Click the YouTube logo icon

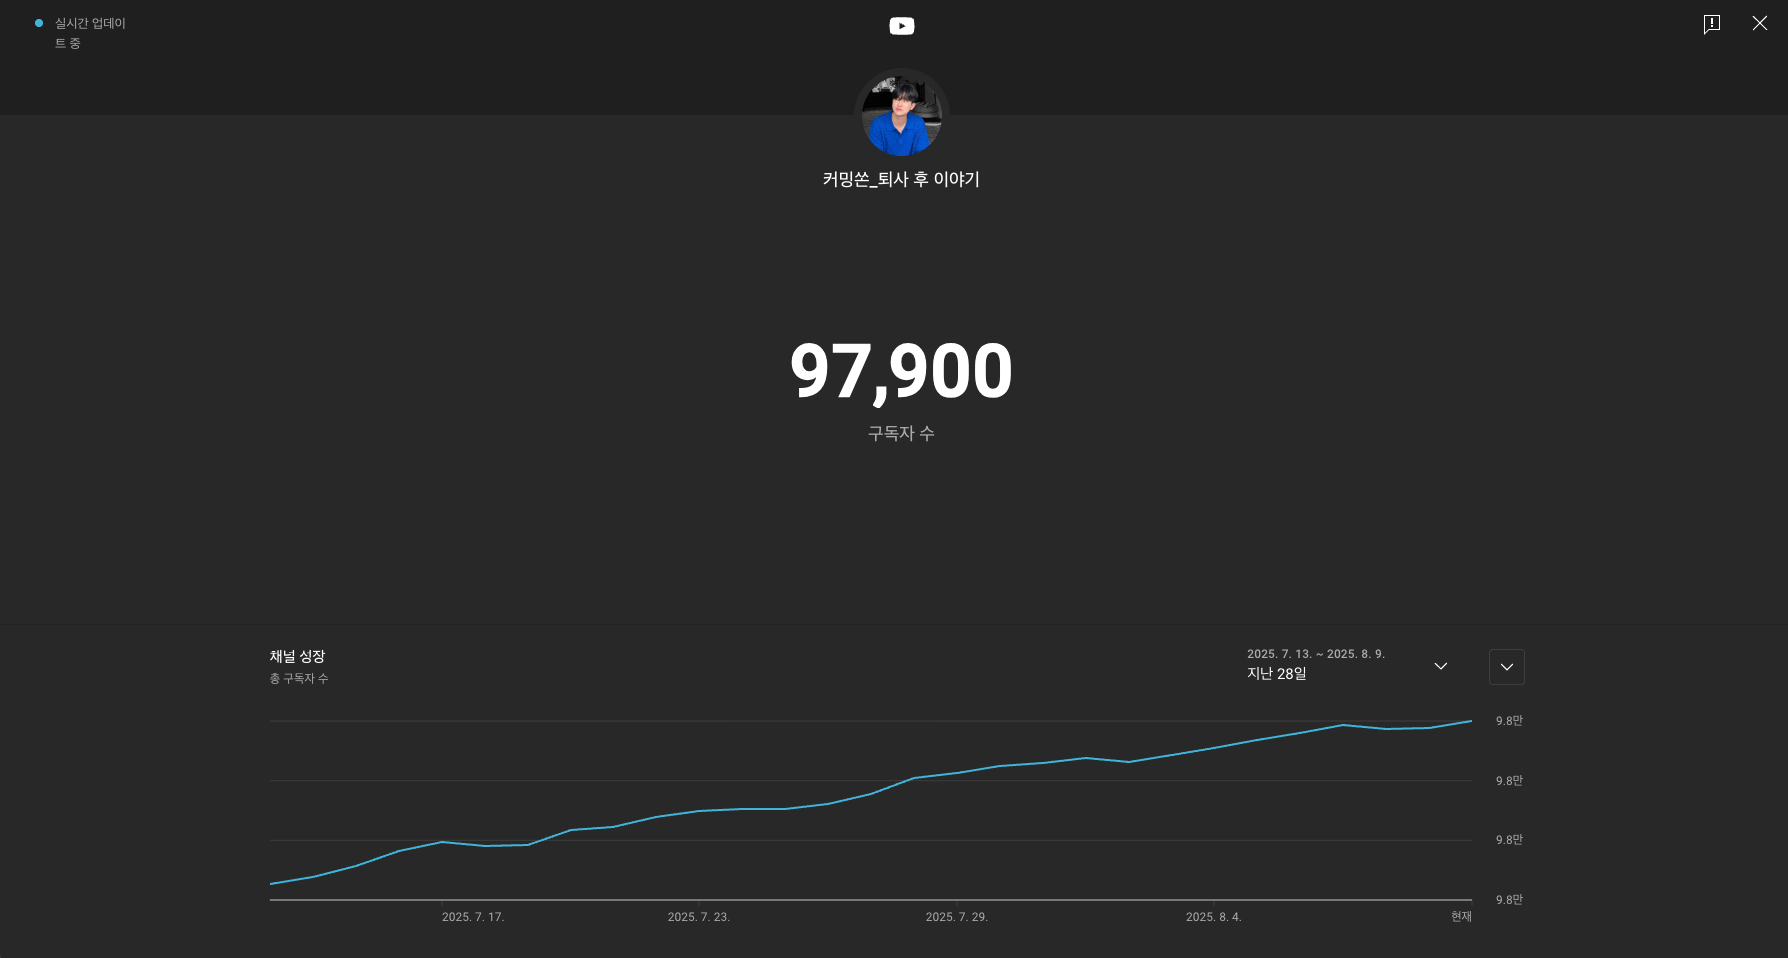[901, 26]
